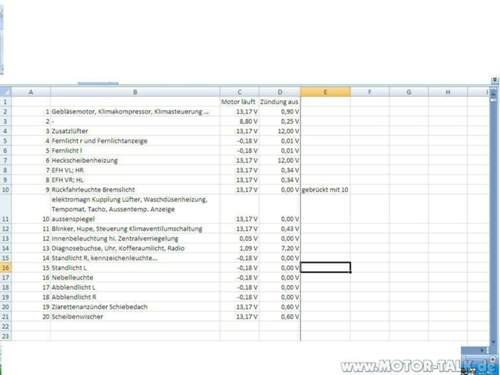
Task: Click the 'Motor läuft' header cell
Action: click(x=239, y=102)
